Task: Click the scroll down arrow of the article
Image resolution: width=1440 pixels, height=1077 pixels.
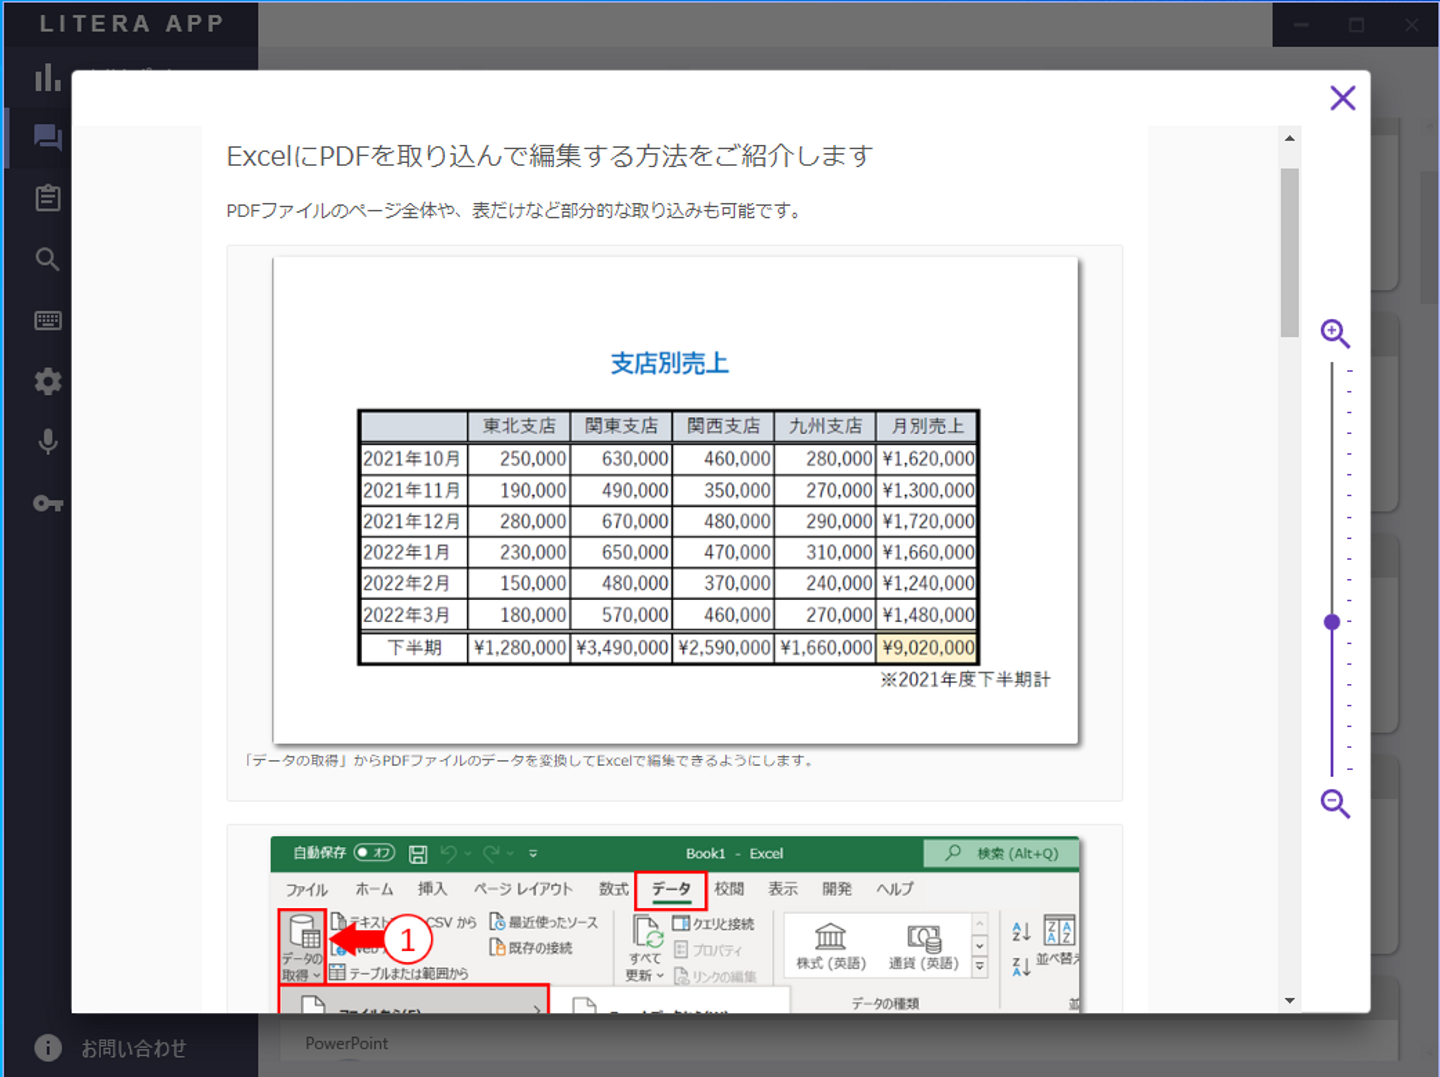Action: click(1290, 1000)
